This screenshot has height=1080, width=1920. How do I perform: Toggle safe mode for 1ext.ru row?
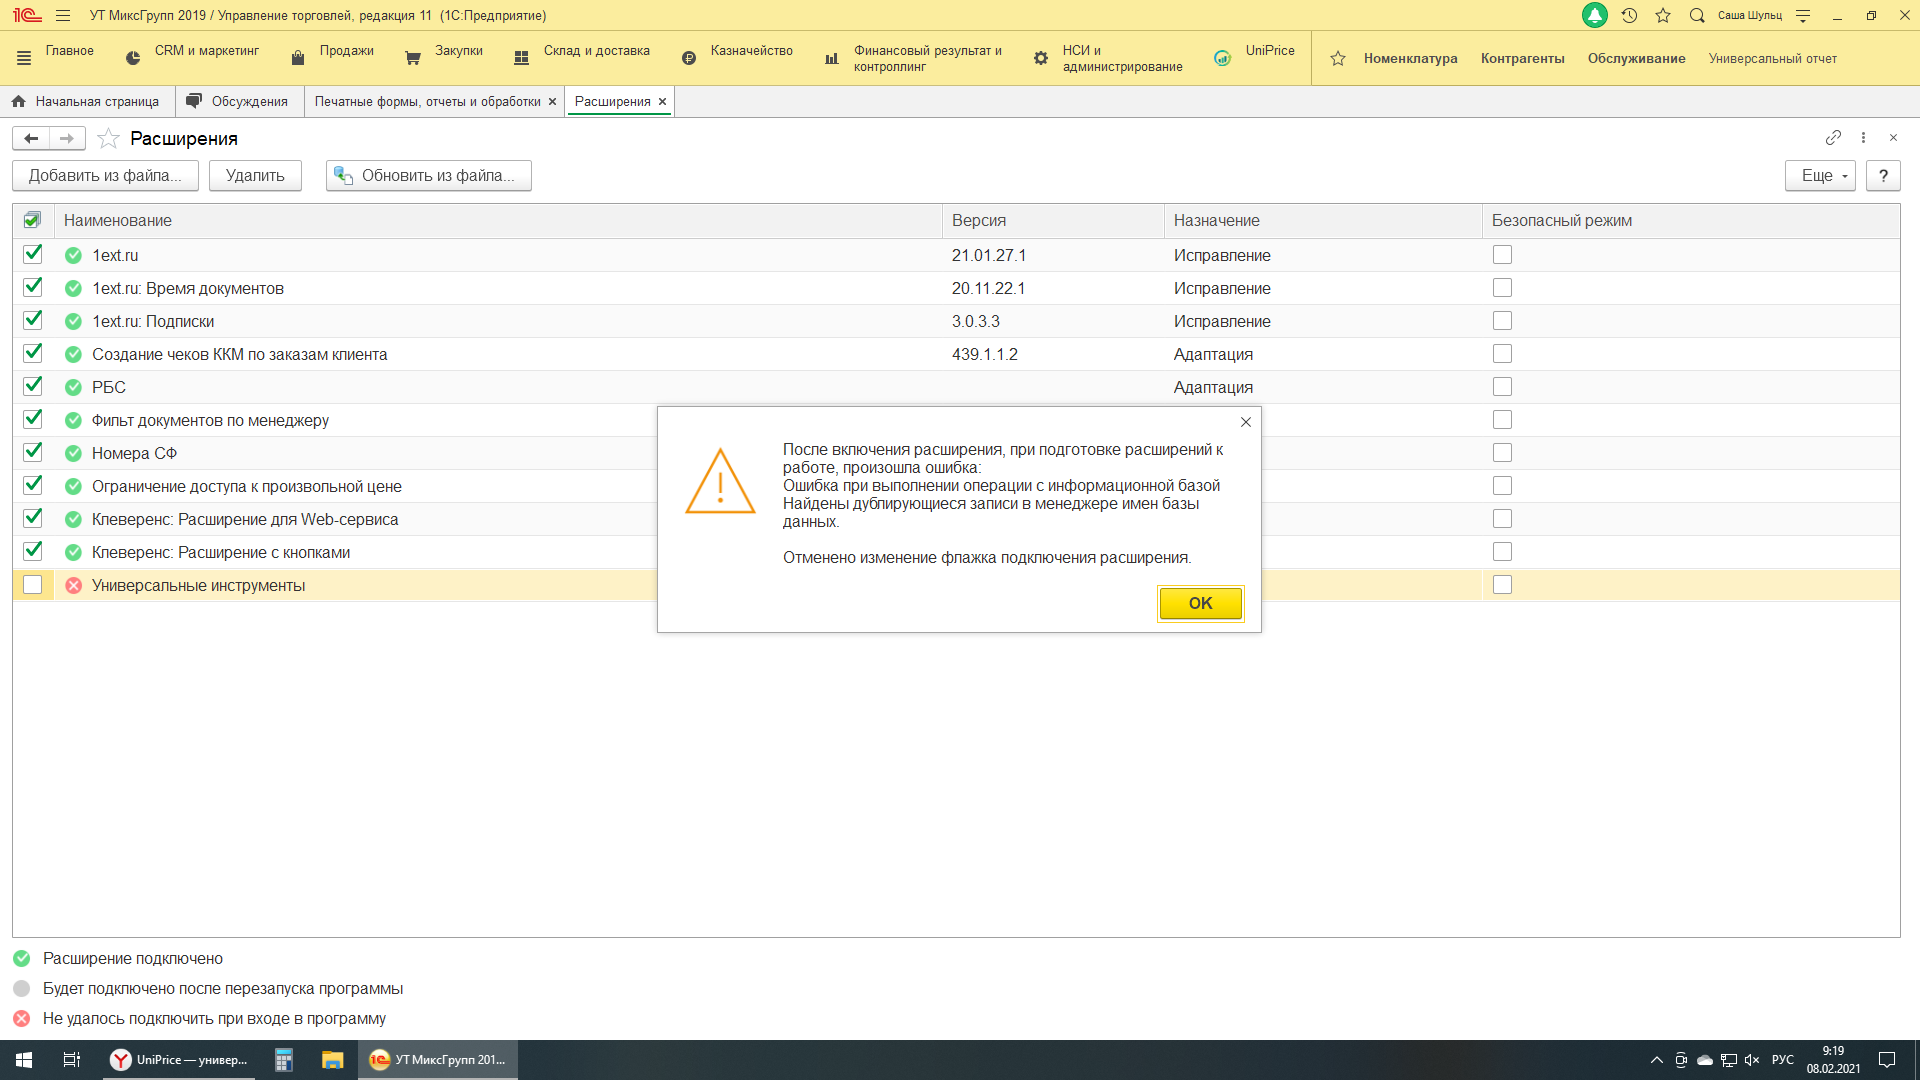tap(1502, 255)
